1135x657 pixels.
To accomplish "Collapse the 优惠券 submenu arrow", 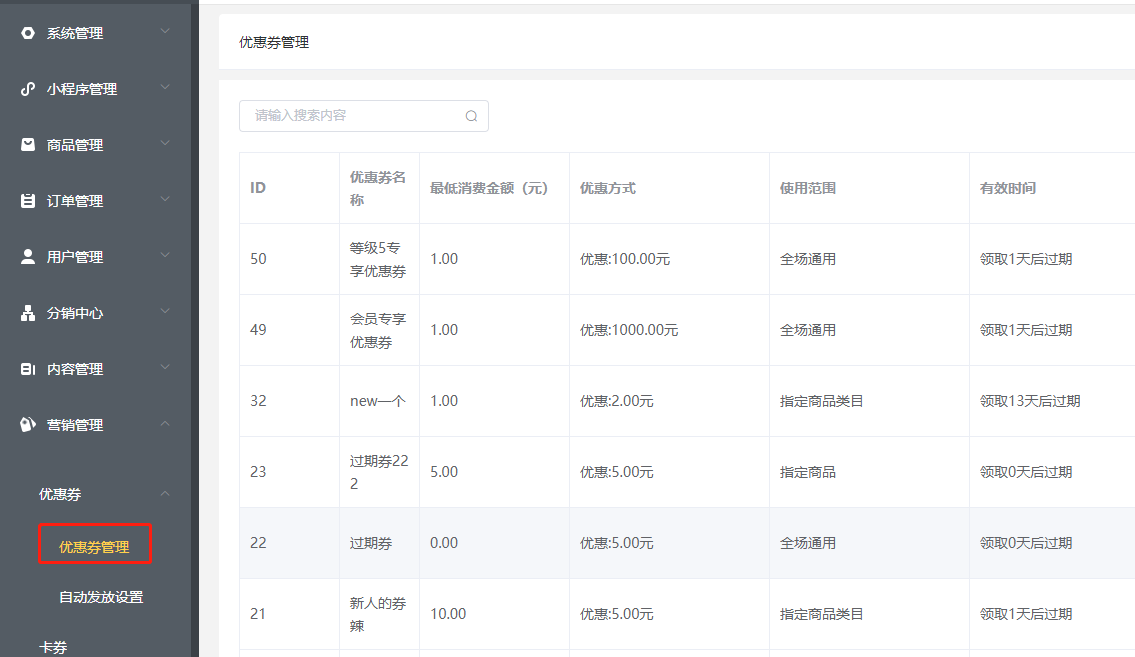I will point(165,493).
